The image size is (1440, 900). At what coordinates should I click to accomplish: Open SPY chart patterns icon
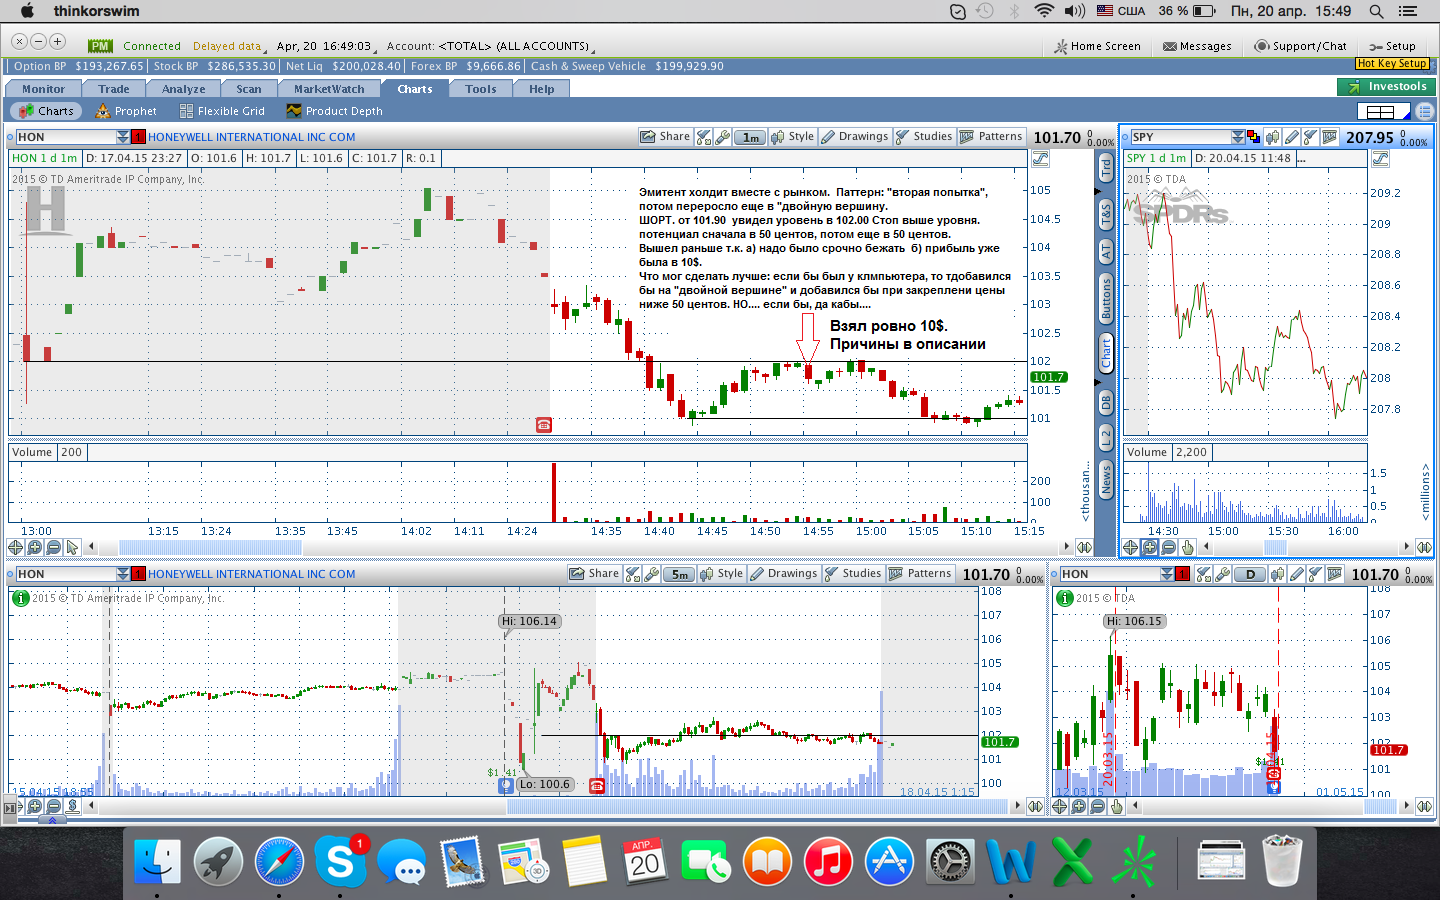click(x=1330, y=137)
